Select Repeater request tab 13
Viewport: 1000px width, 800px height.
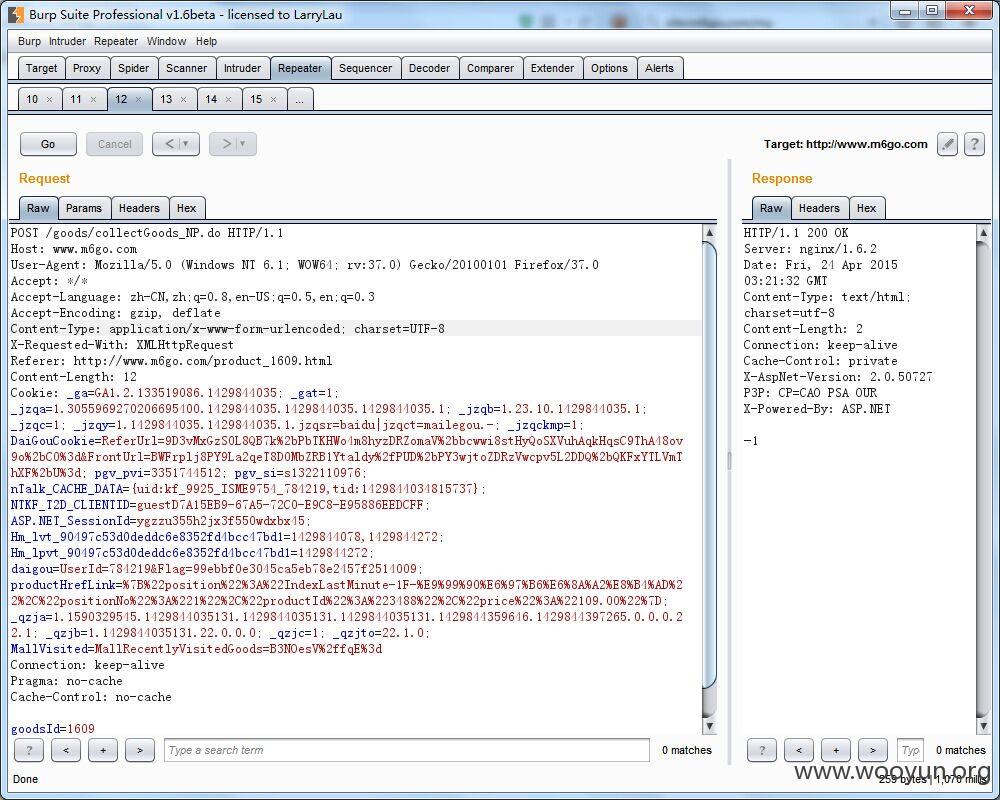coord(166,100)
